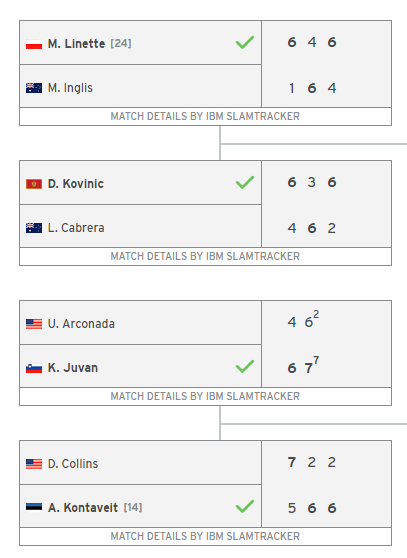This screenshot has width=407, height=558.
Task: Click the green checkmark in D. Kovinic's row
Action: click(x=245, y=182)
